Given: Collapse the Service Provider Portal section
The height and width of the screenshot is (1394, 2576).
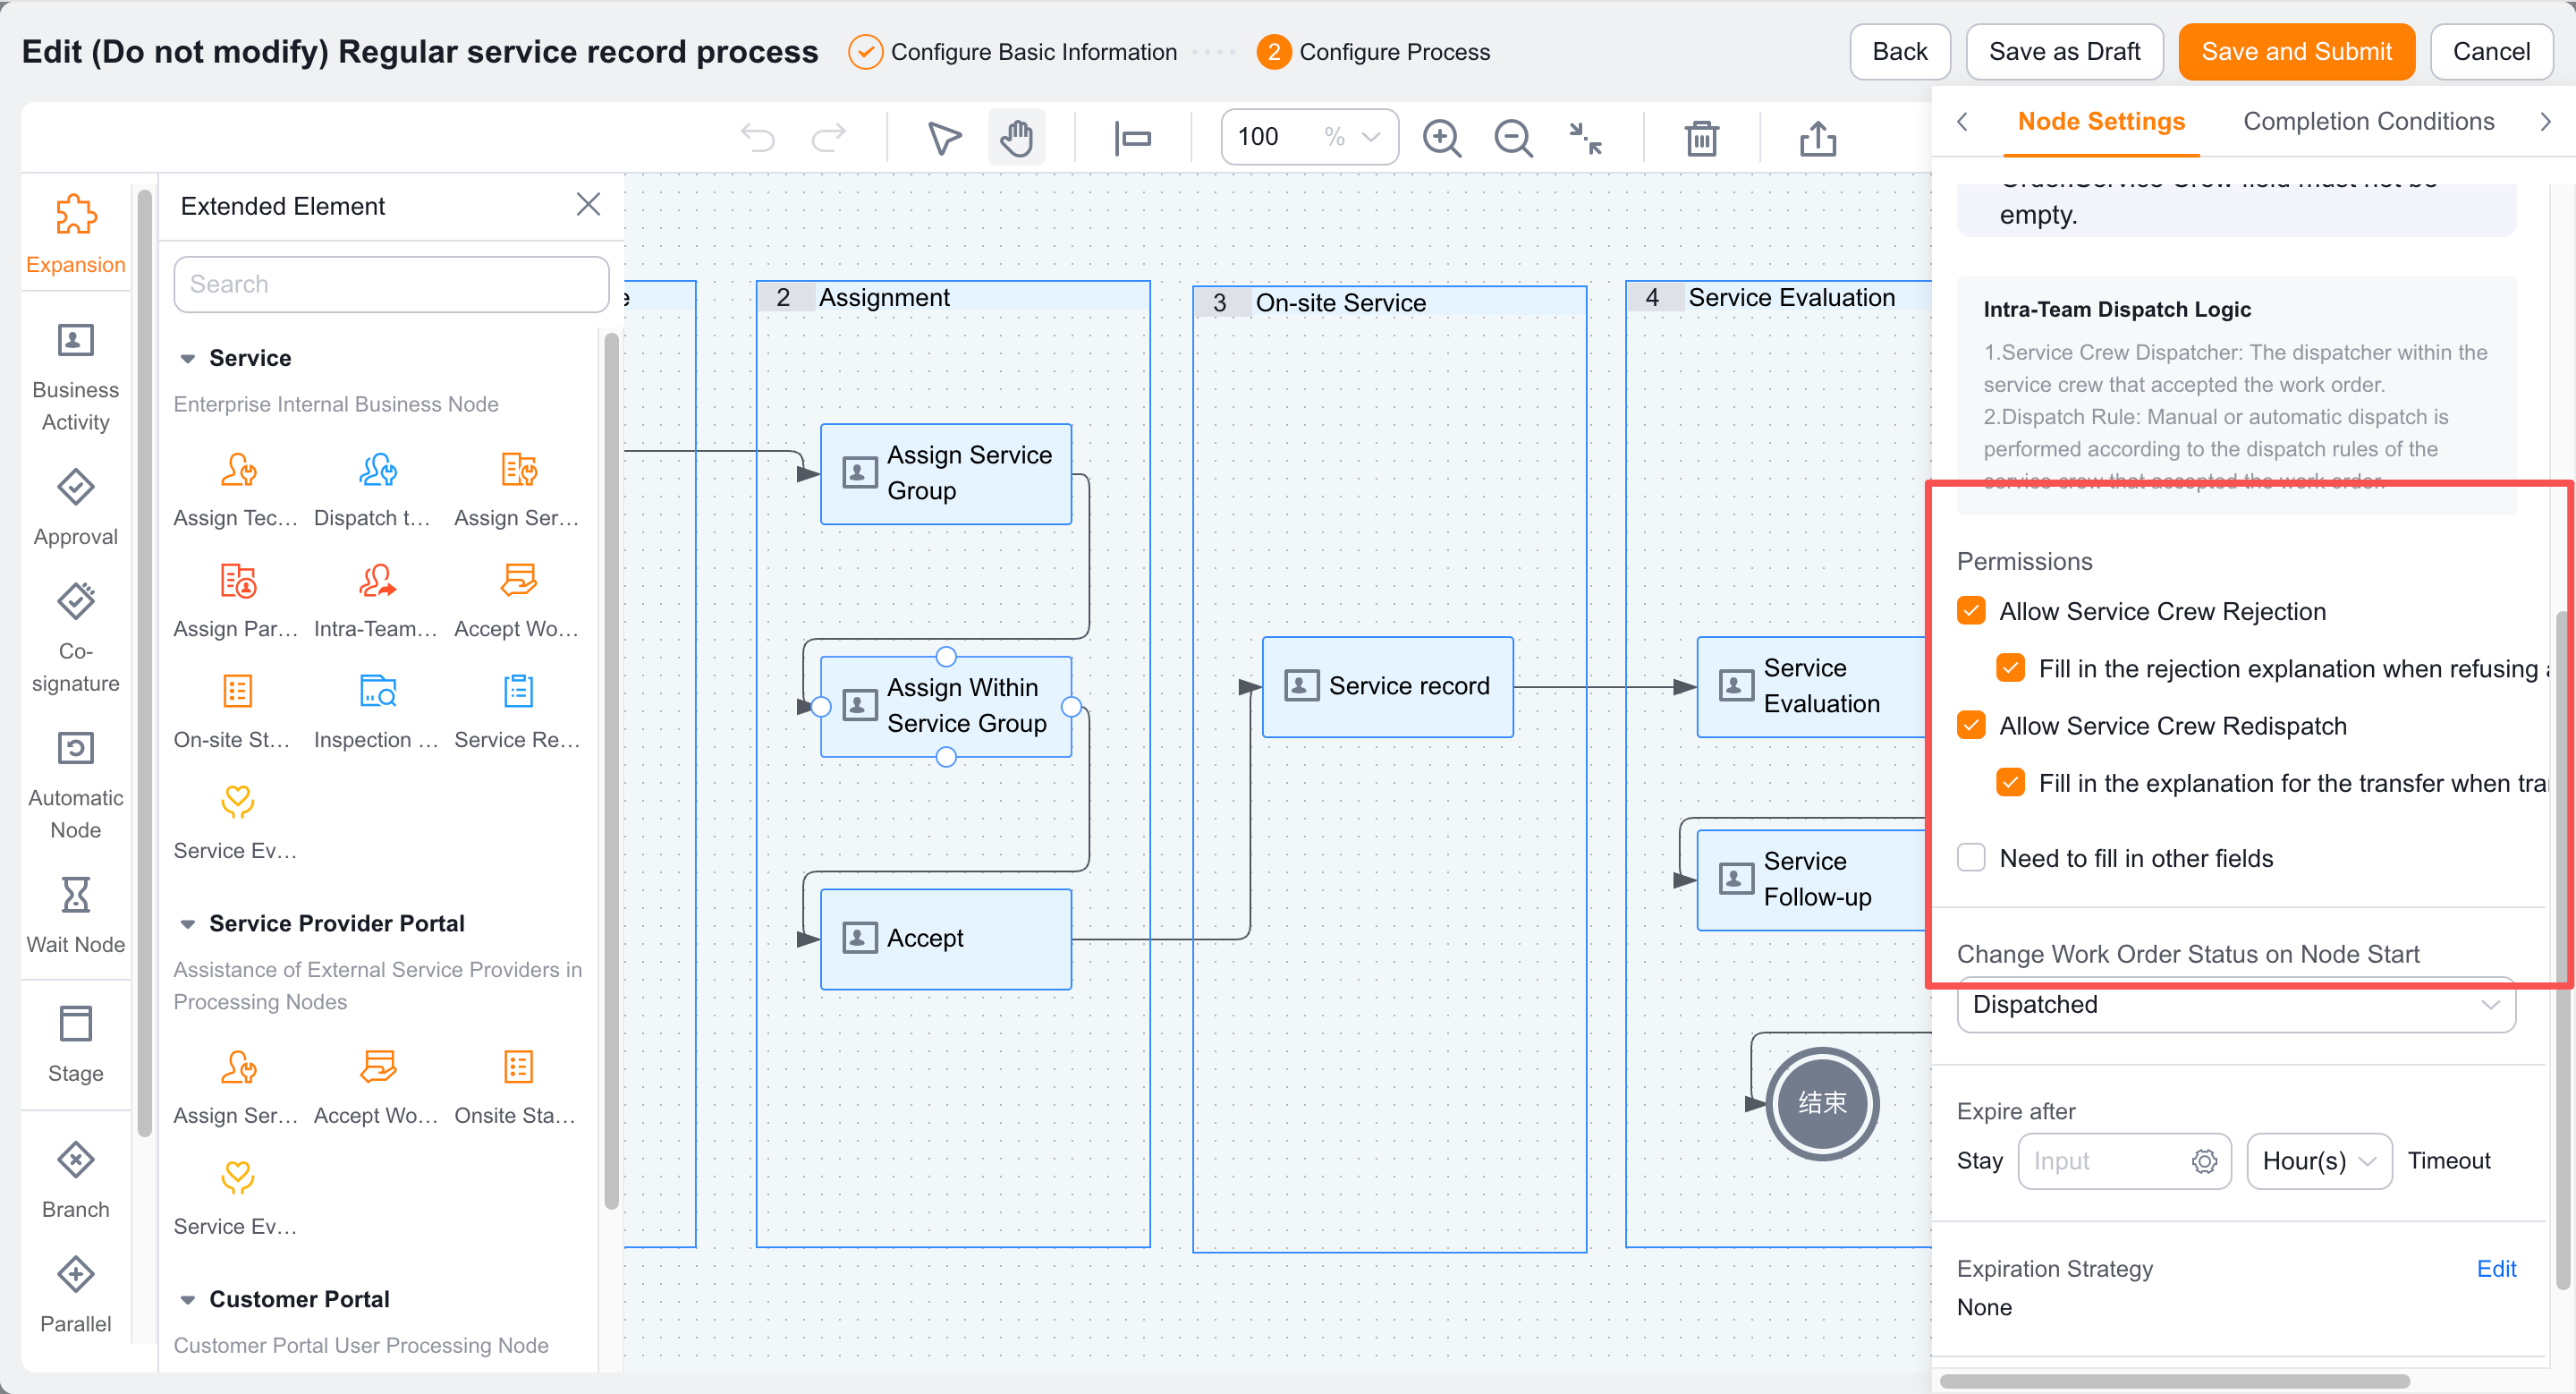Looking at the screenshot, I should pos(187,923).
